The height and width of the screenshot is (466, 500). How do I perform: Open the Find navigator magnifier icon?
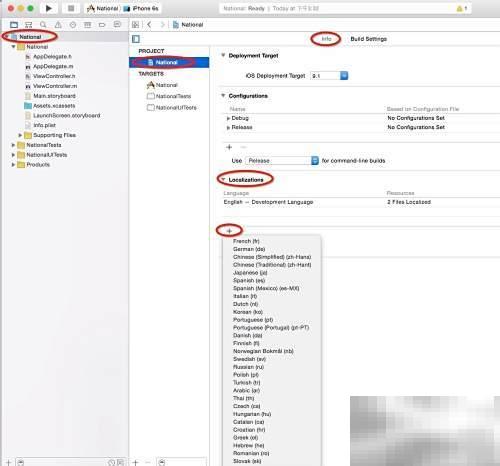tap(43, 25)
